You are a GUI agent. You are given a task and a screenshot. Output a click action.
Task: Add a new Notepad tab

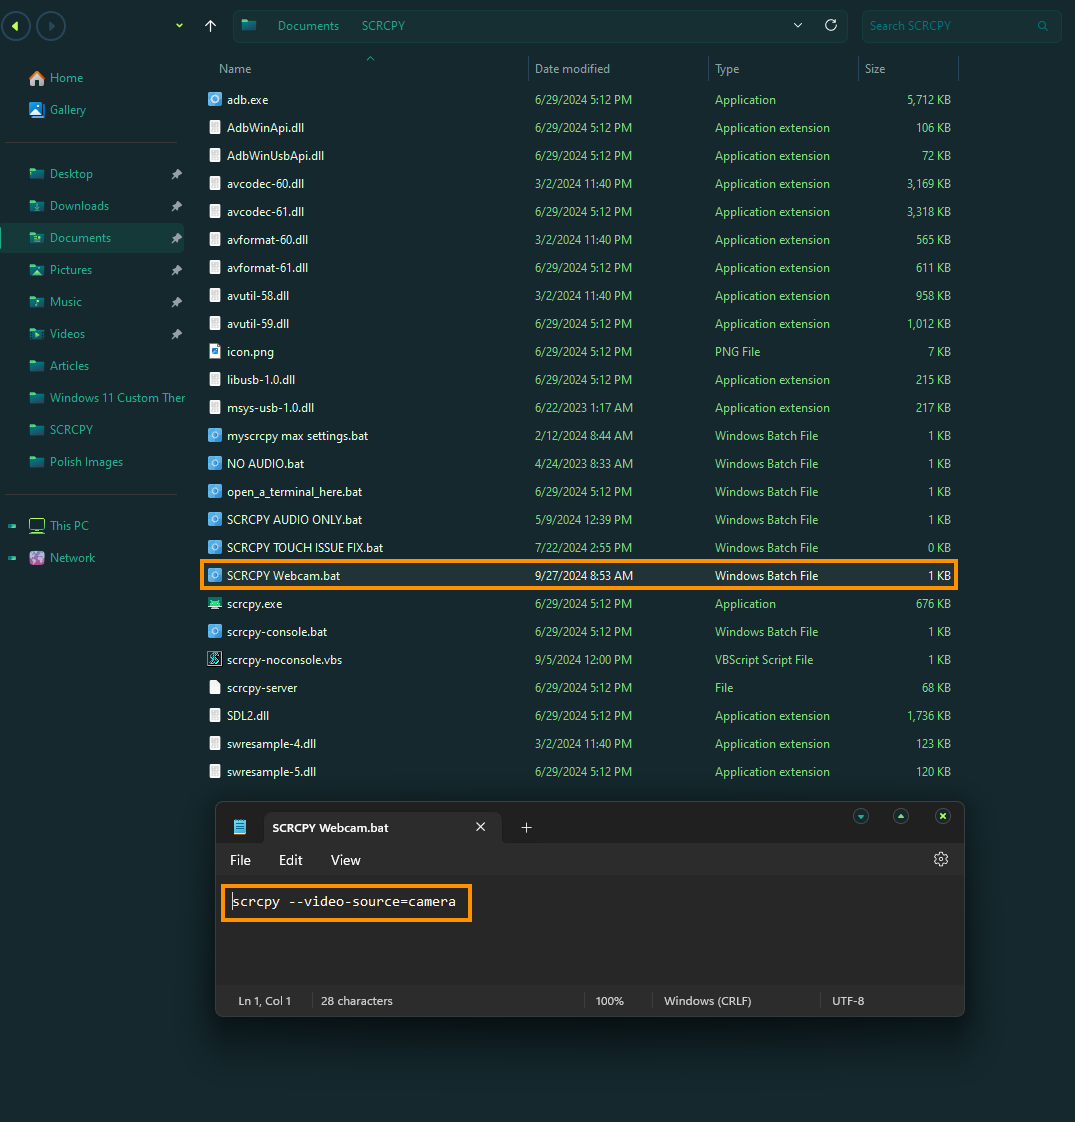(526, 828)
